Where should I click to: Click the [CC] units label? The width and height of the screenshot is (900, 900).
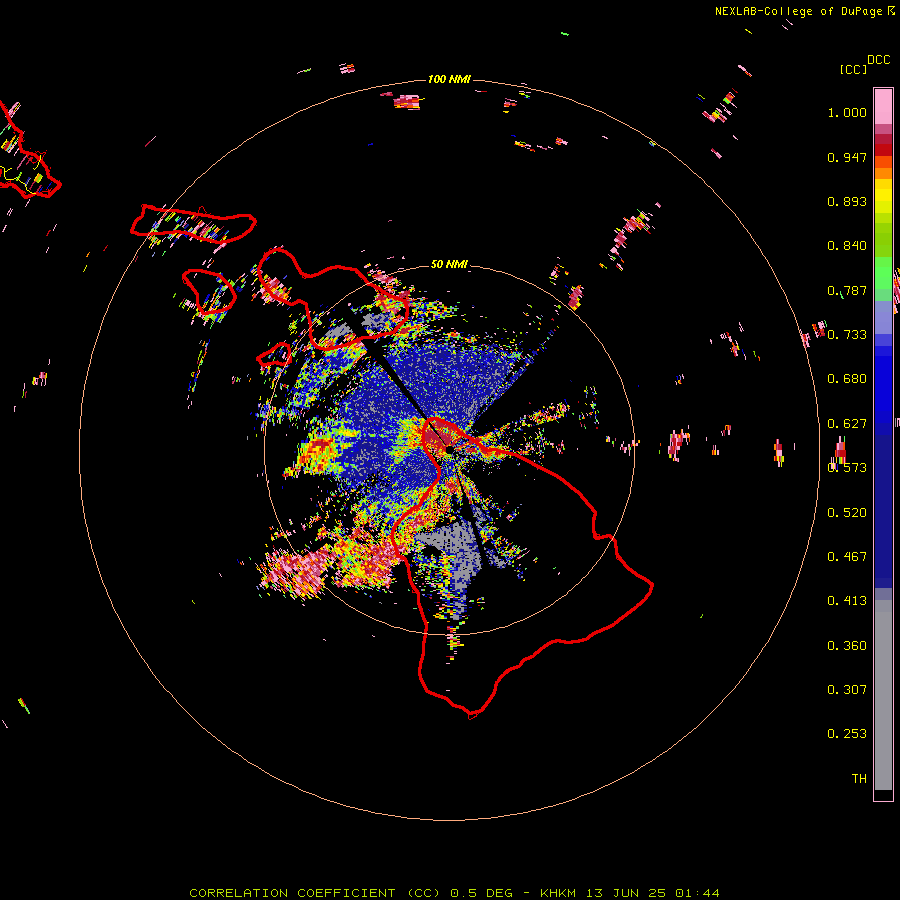point(853,69)
